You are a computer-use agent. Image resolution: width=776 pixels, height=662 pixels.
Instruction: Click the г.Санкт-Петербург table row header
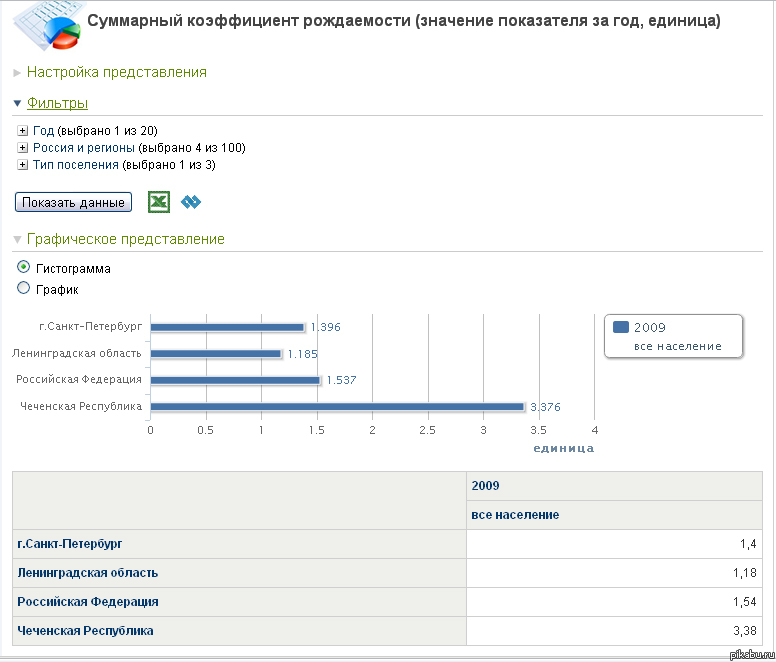tap(70, 544)
